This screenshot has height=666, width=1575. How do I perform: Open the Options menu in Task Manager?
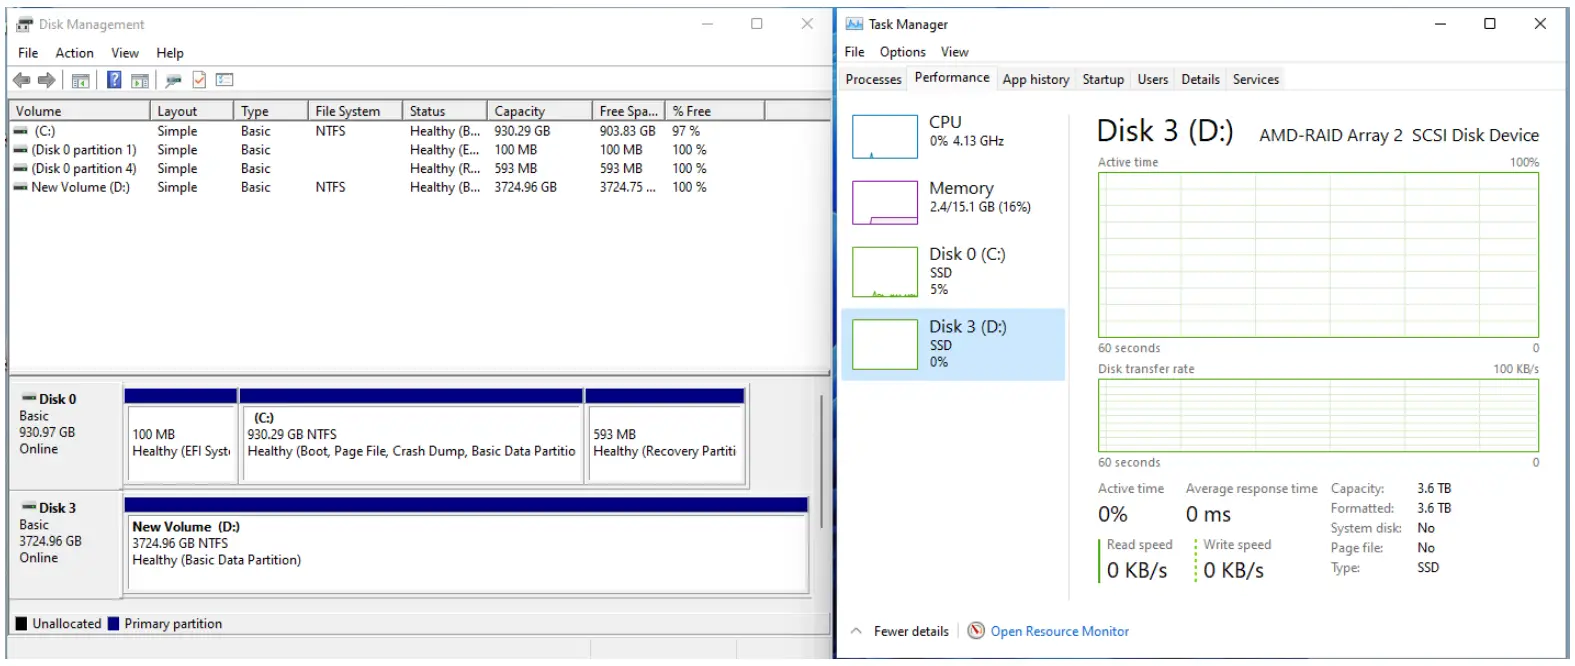902,52
